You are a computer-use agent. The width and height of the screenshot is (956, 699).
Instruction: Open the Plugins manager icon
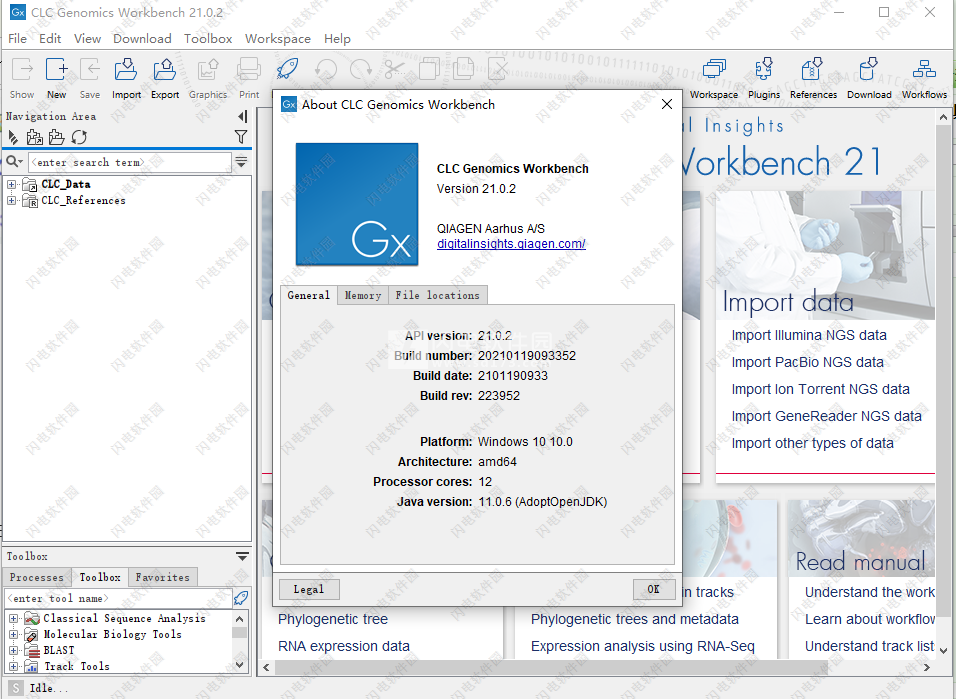[764, 78]
